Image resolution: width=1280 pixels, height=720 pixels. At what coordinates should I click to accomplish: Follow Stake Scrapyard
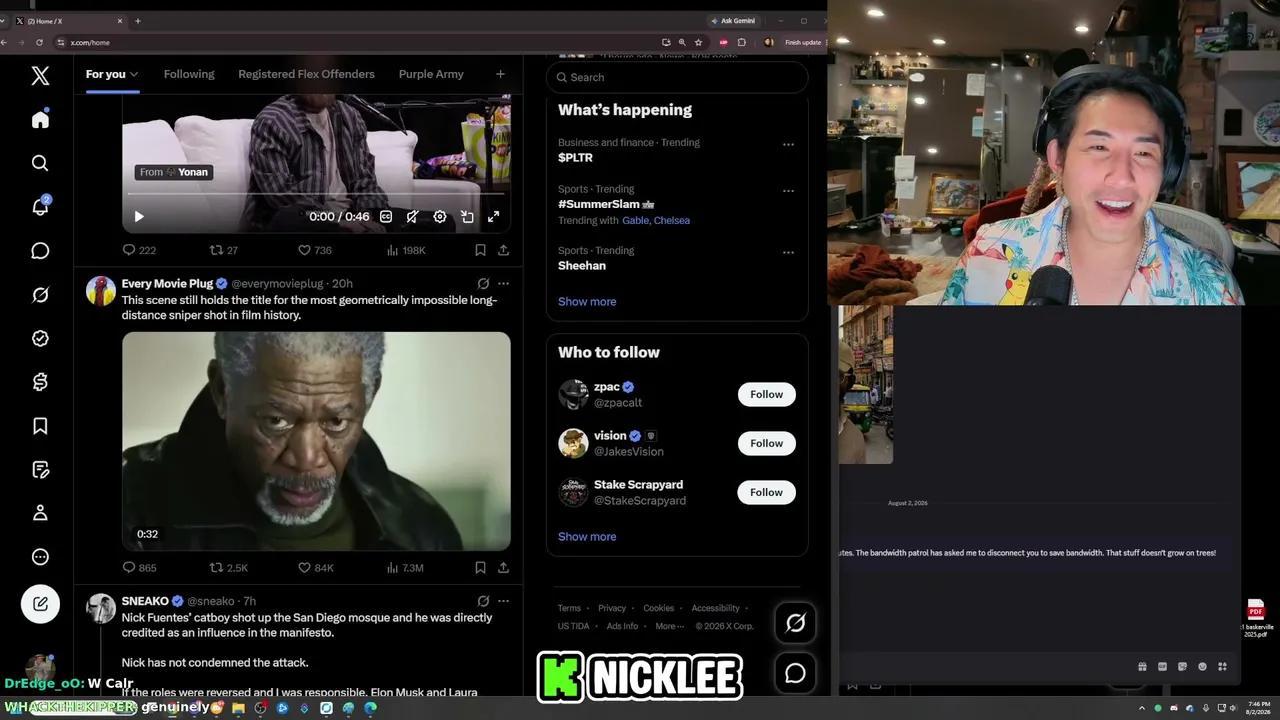pyautogui.click(x=767, y=492)
